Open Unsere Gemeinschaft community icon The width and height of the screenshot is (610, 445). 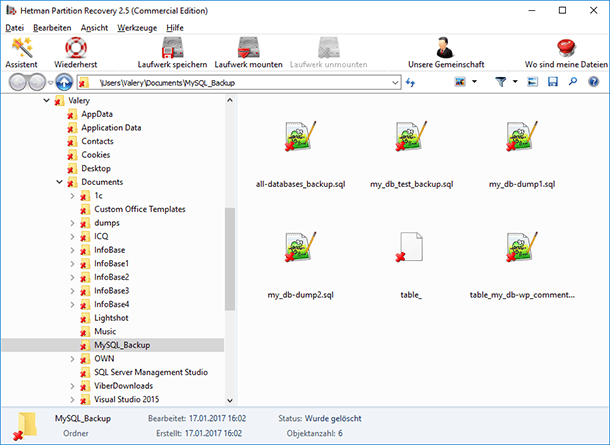point(446,47)
